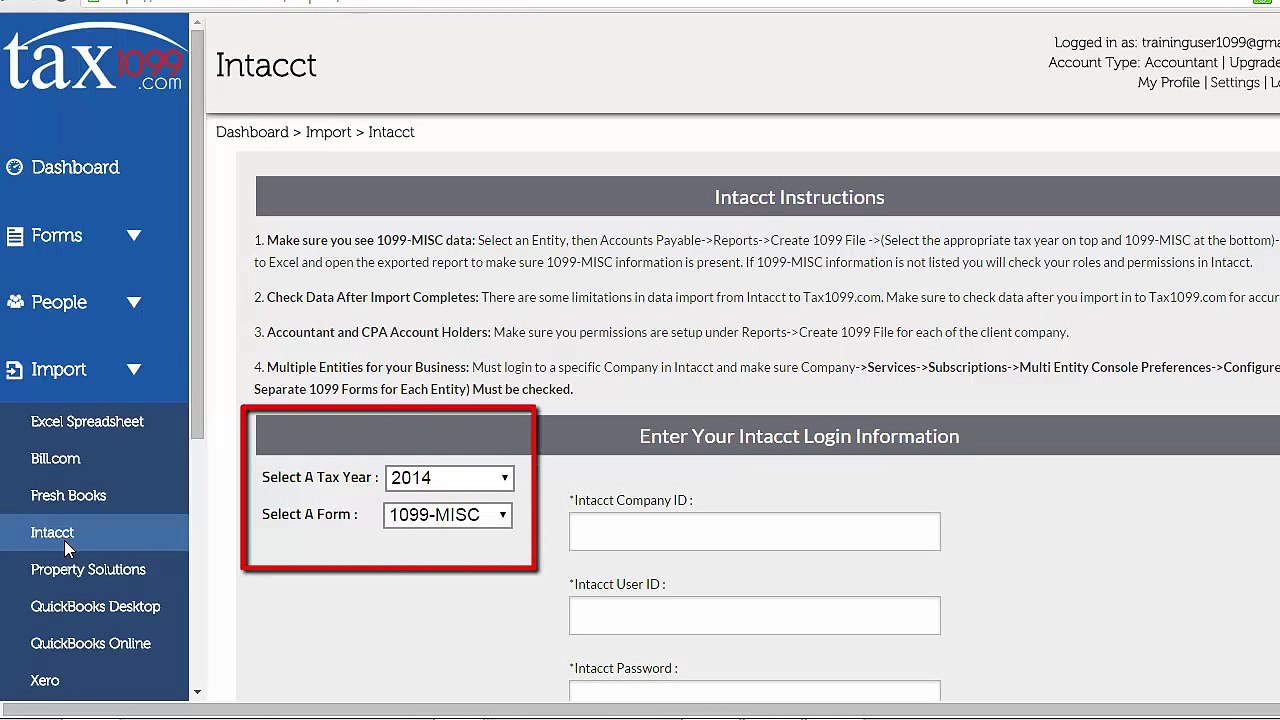Open the People sidebar menu
The image size is (1280, 720).
59,302
